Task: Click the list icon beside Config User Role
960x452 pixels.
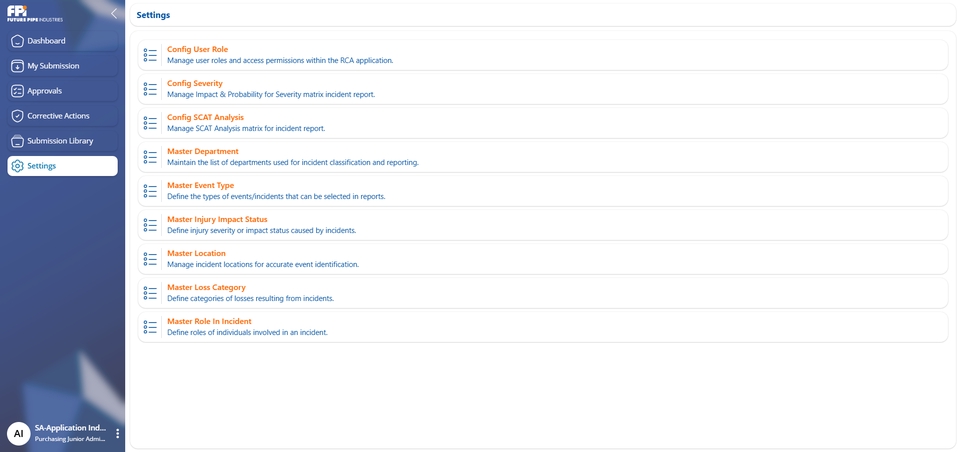Action: pos(150,55)
